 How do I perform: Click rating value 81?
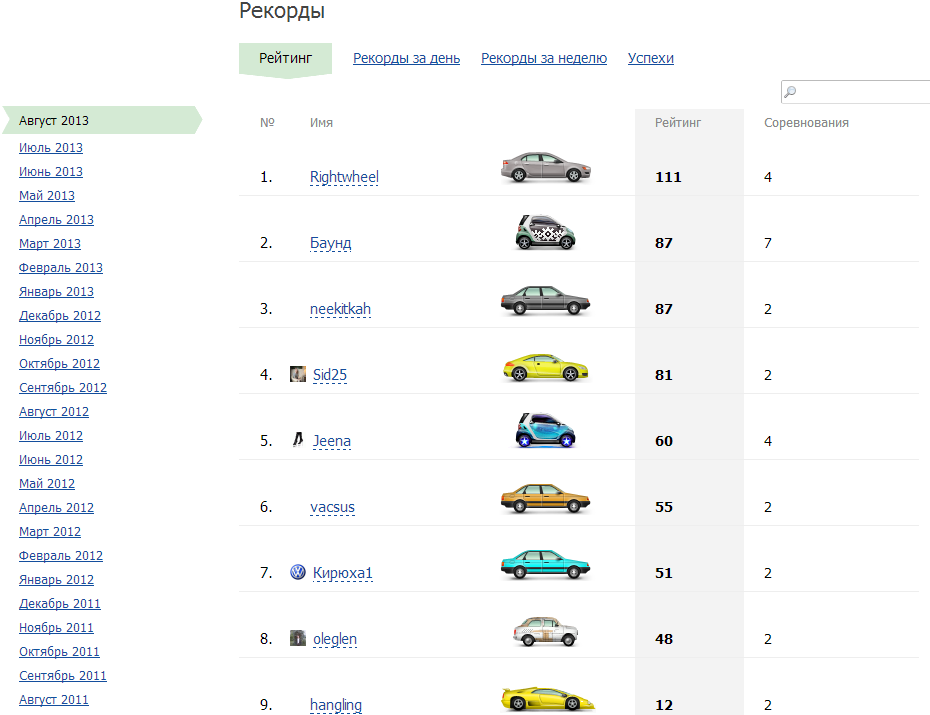point(664,375)
